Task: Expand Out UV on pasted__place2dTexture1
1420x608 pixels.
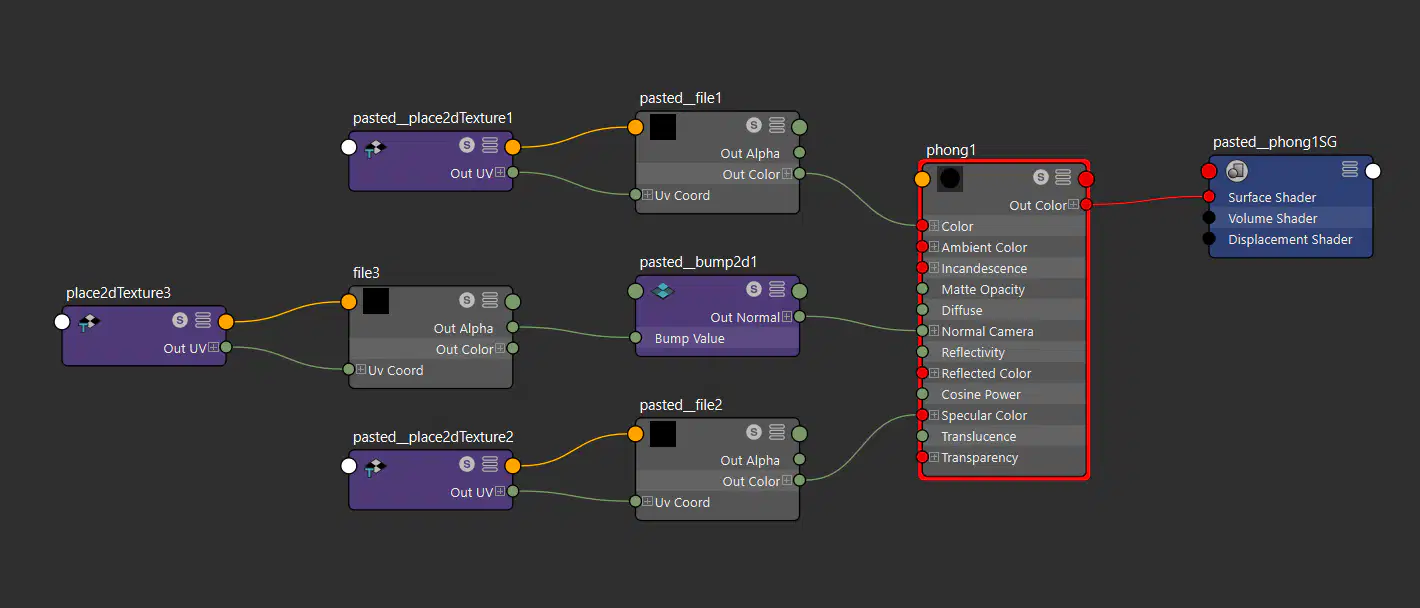Action: pos(499,173)
